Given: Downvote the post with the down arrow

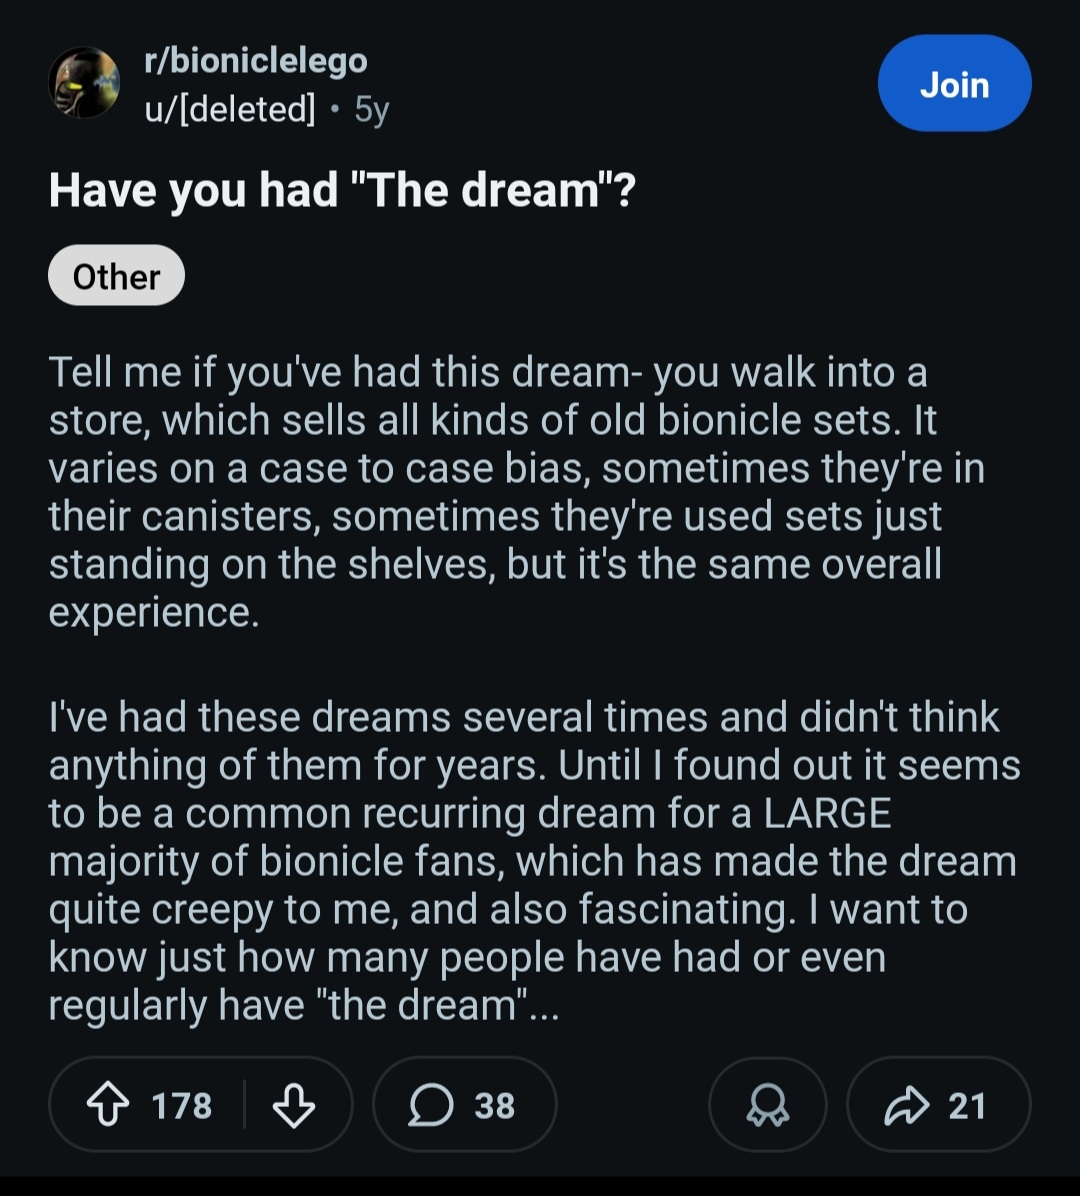Looking at the screenshot, I should click(x=294, y=1105).
